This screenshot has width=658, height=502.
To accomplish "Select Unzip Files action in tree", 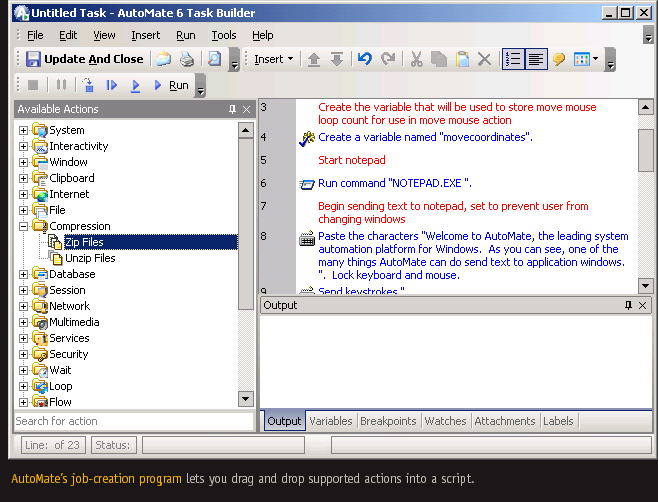I will click(x=90, y=258).
